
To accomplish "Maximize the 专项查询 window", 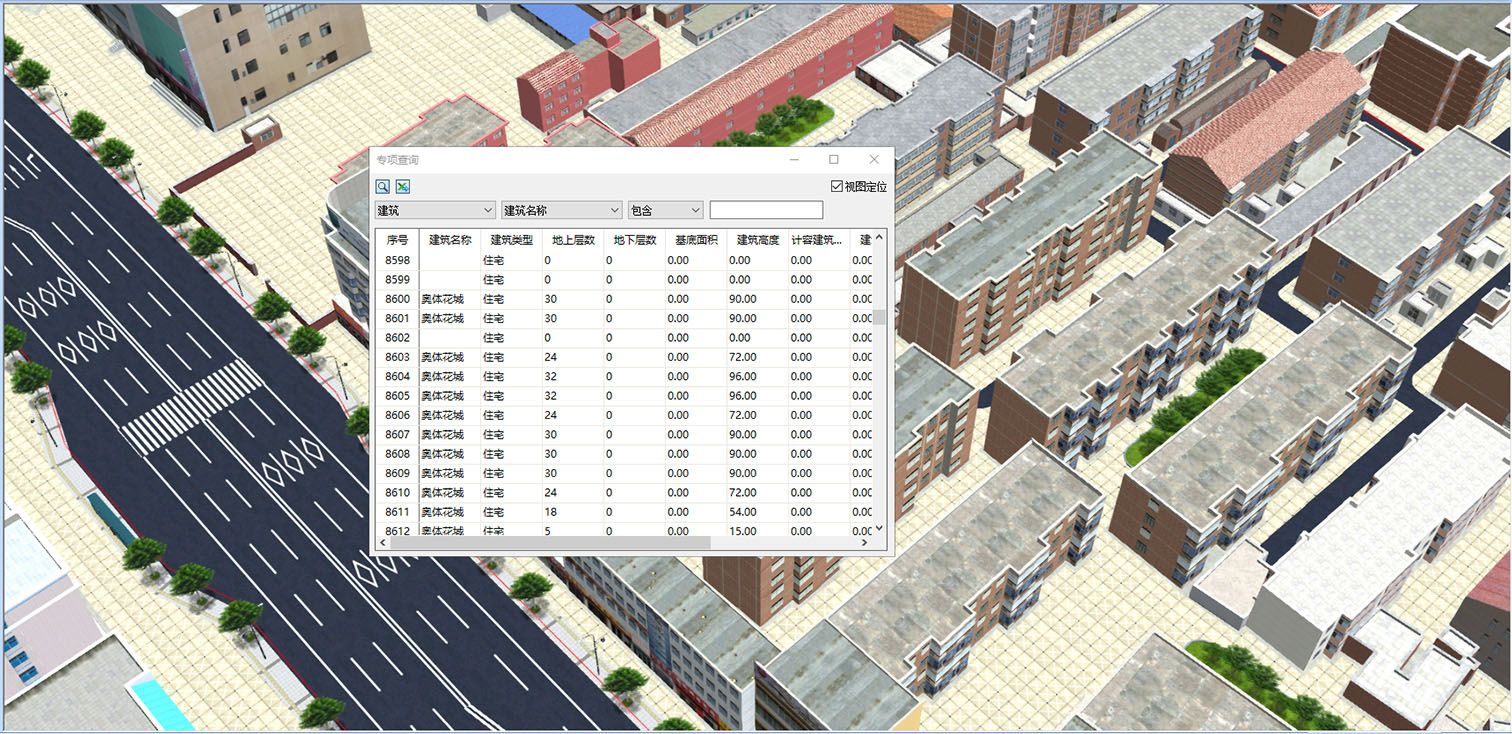I will [x=834, y=160].
